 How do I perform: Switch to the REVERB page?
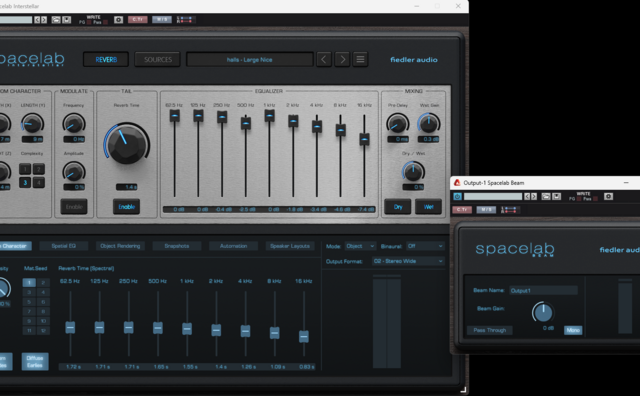pyautogui.click(x=106, y=60)
